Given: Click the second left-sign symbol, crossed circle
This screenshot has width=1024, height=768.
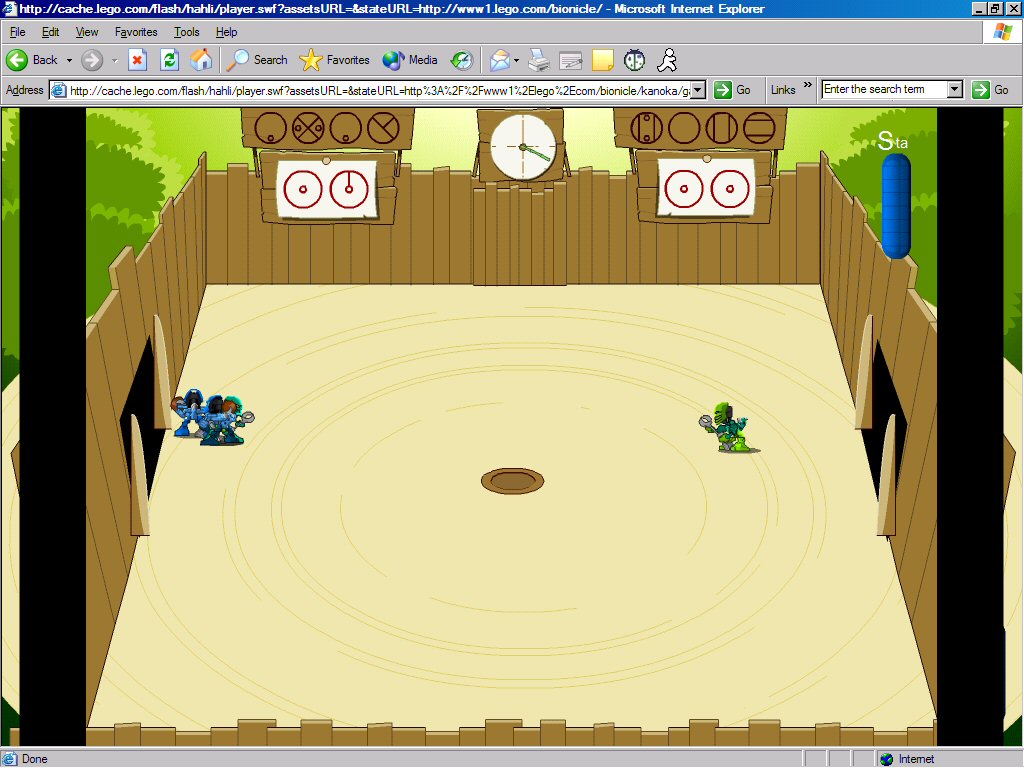Looking at the screenshot, I should [308, 127].
